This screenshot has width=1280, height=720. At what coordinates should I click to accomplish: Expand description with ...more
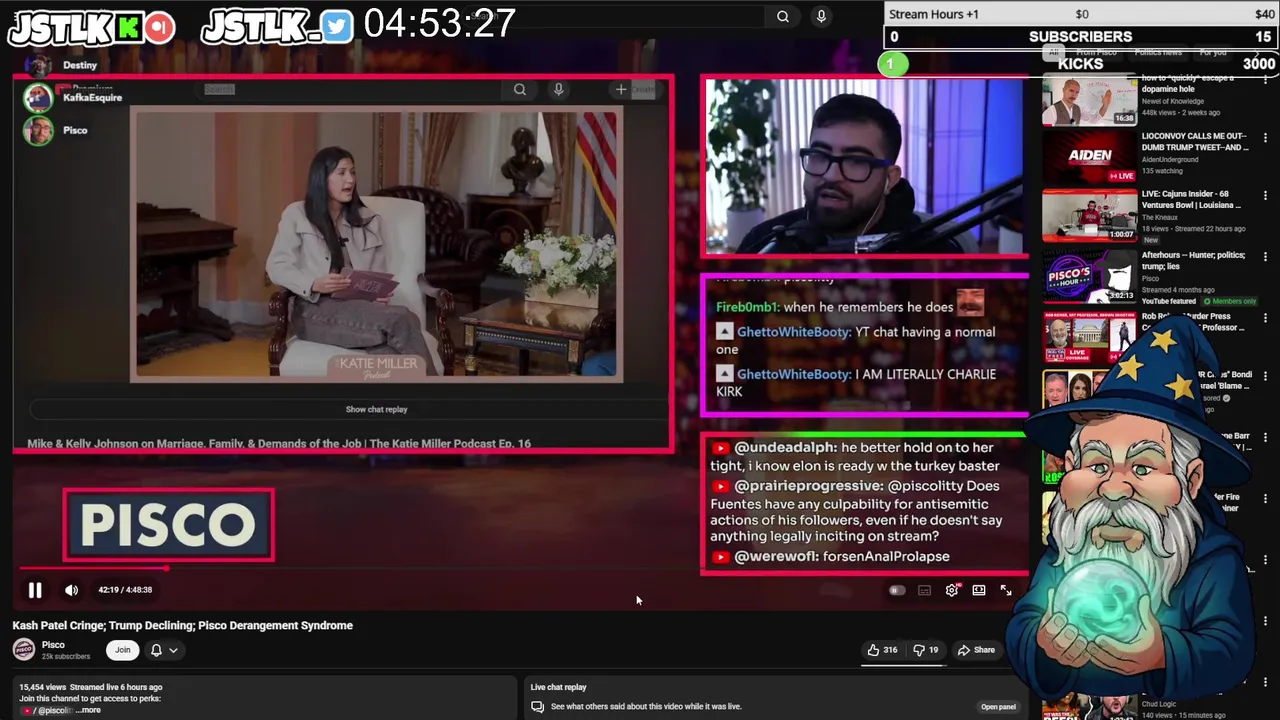[x=90, y=710]
